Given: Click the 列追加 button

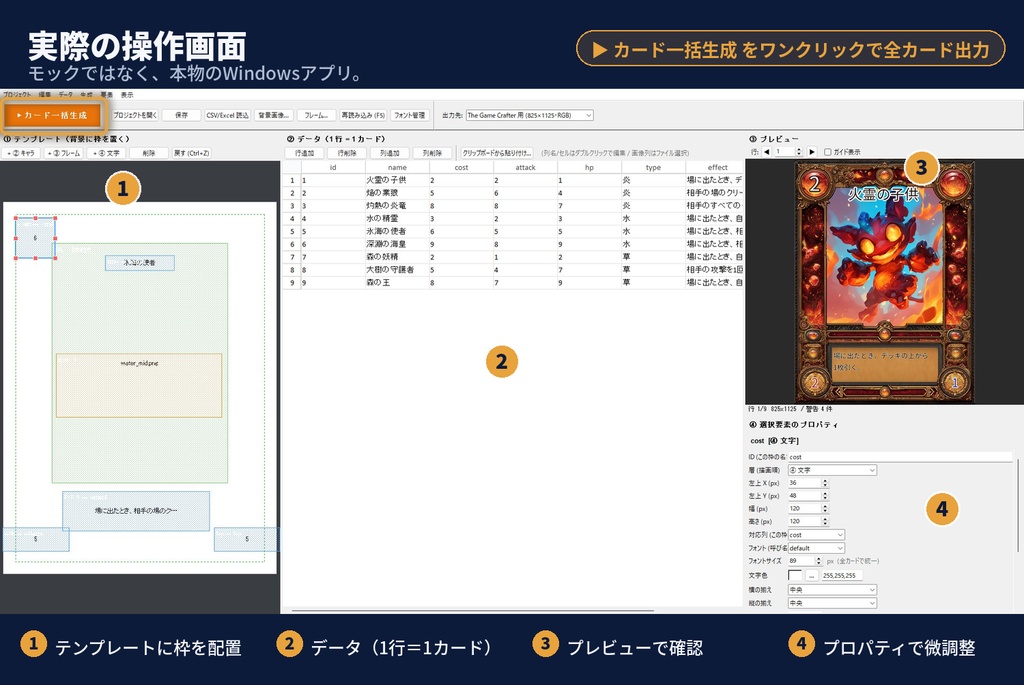Looking at the screenshot, I should coord(390,153).
